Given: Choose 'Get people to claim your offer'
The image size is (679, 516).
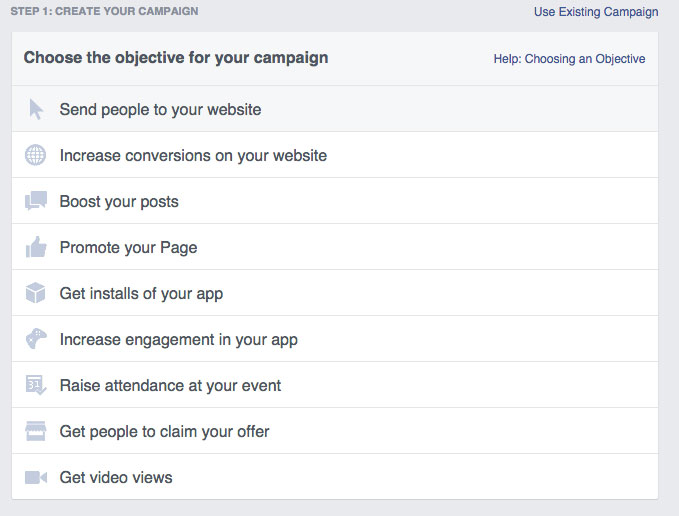Looking at the screenshot, I should coord(335,431).
